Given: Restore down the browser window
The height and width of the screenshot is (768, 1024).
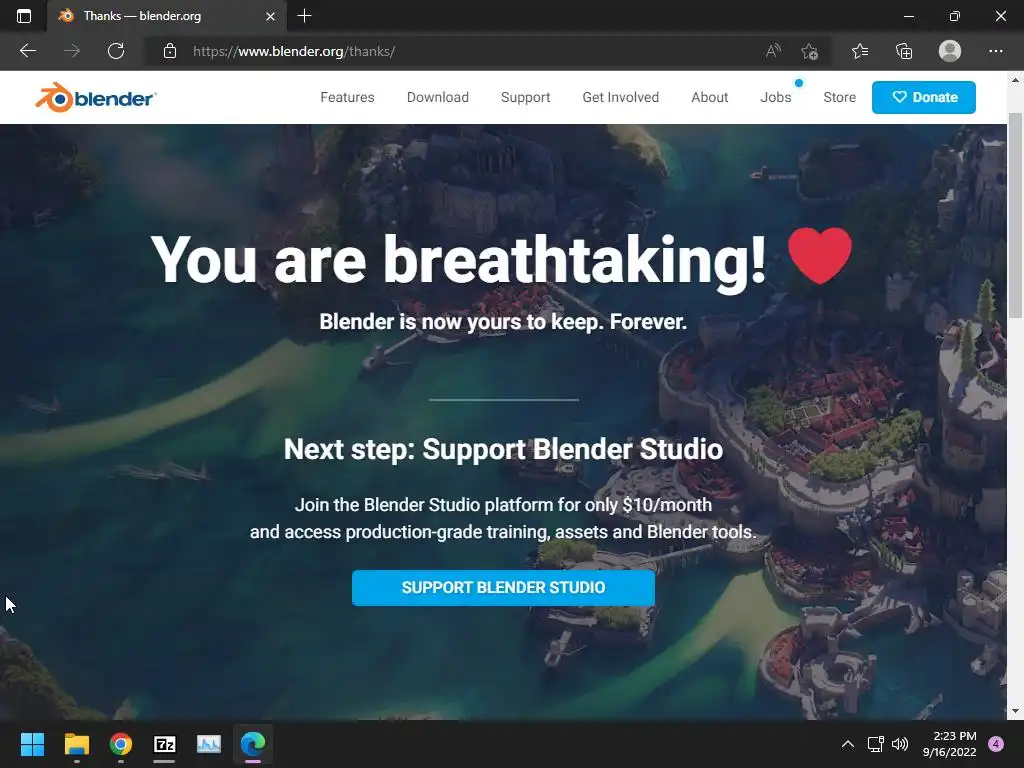Looking at the screenshot, I should tap(955, 16).
